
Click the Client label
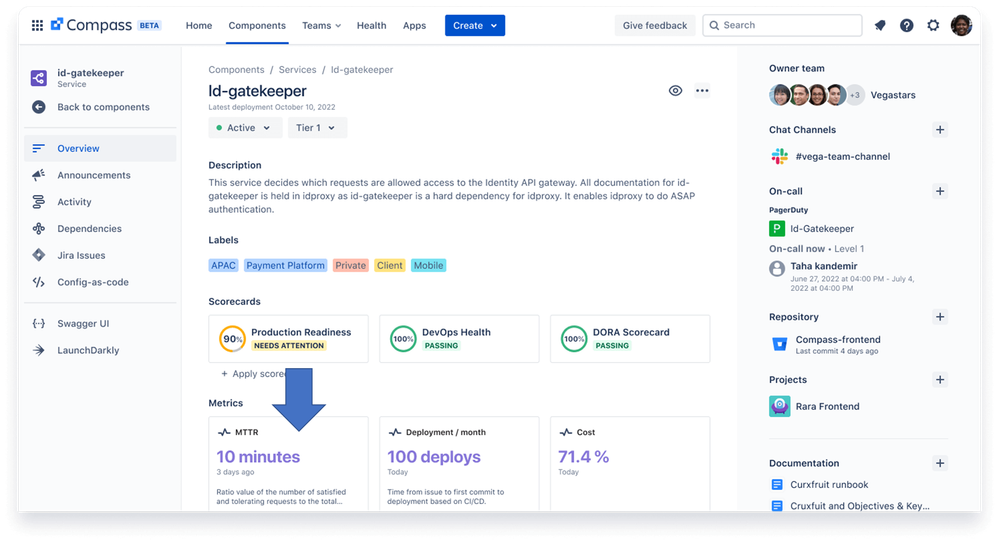tap(389, 266)
